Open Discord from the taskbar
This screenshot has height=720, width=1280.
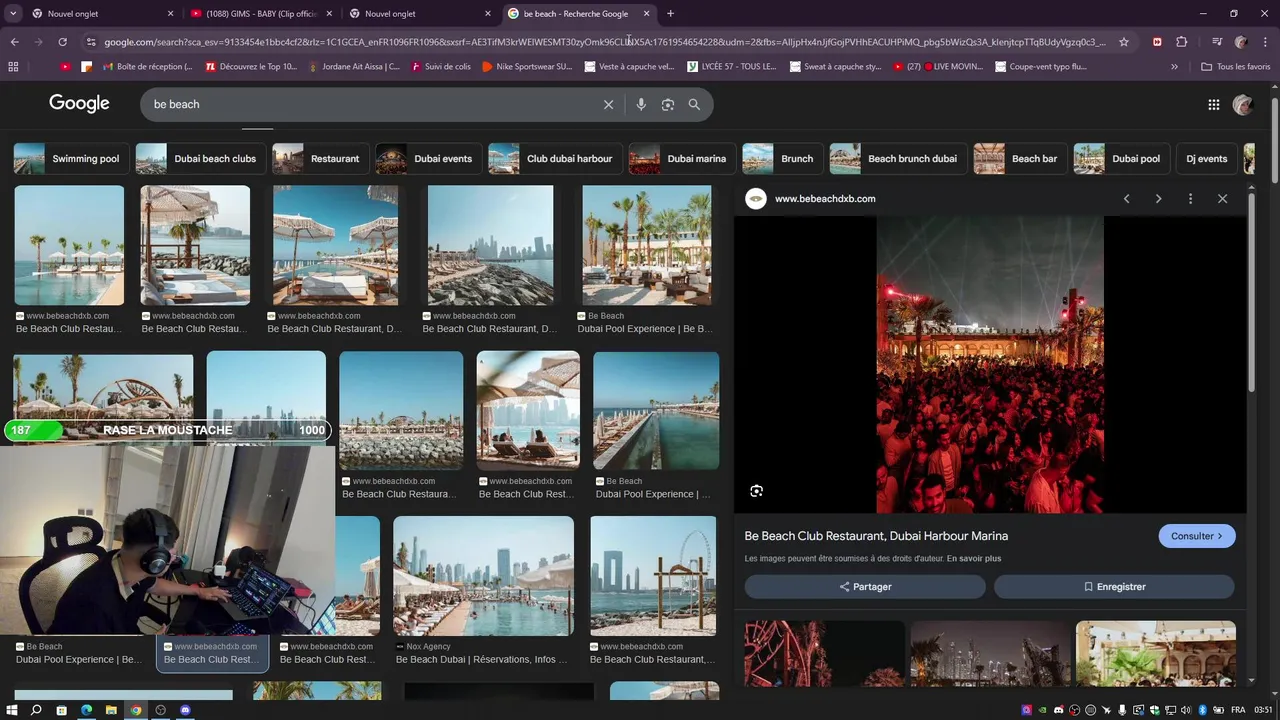coord(185,710)
